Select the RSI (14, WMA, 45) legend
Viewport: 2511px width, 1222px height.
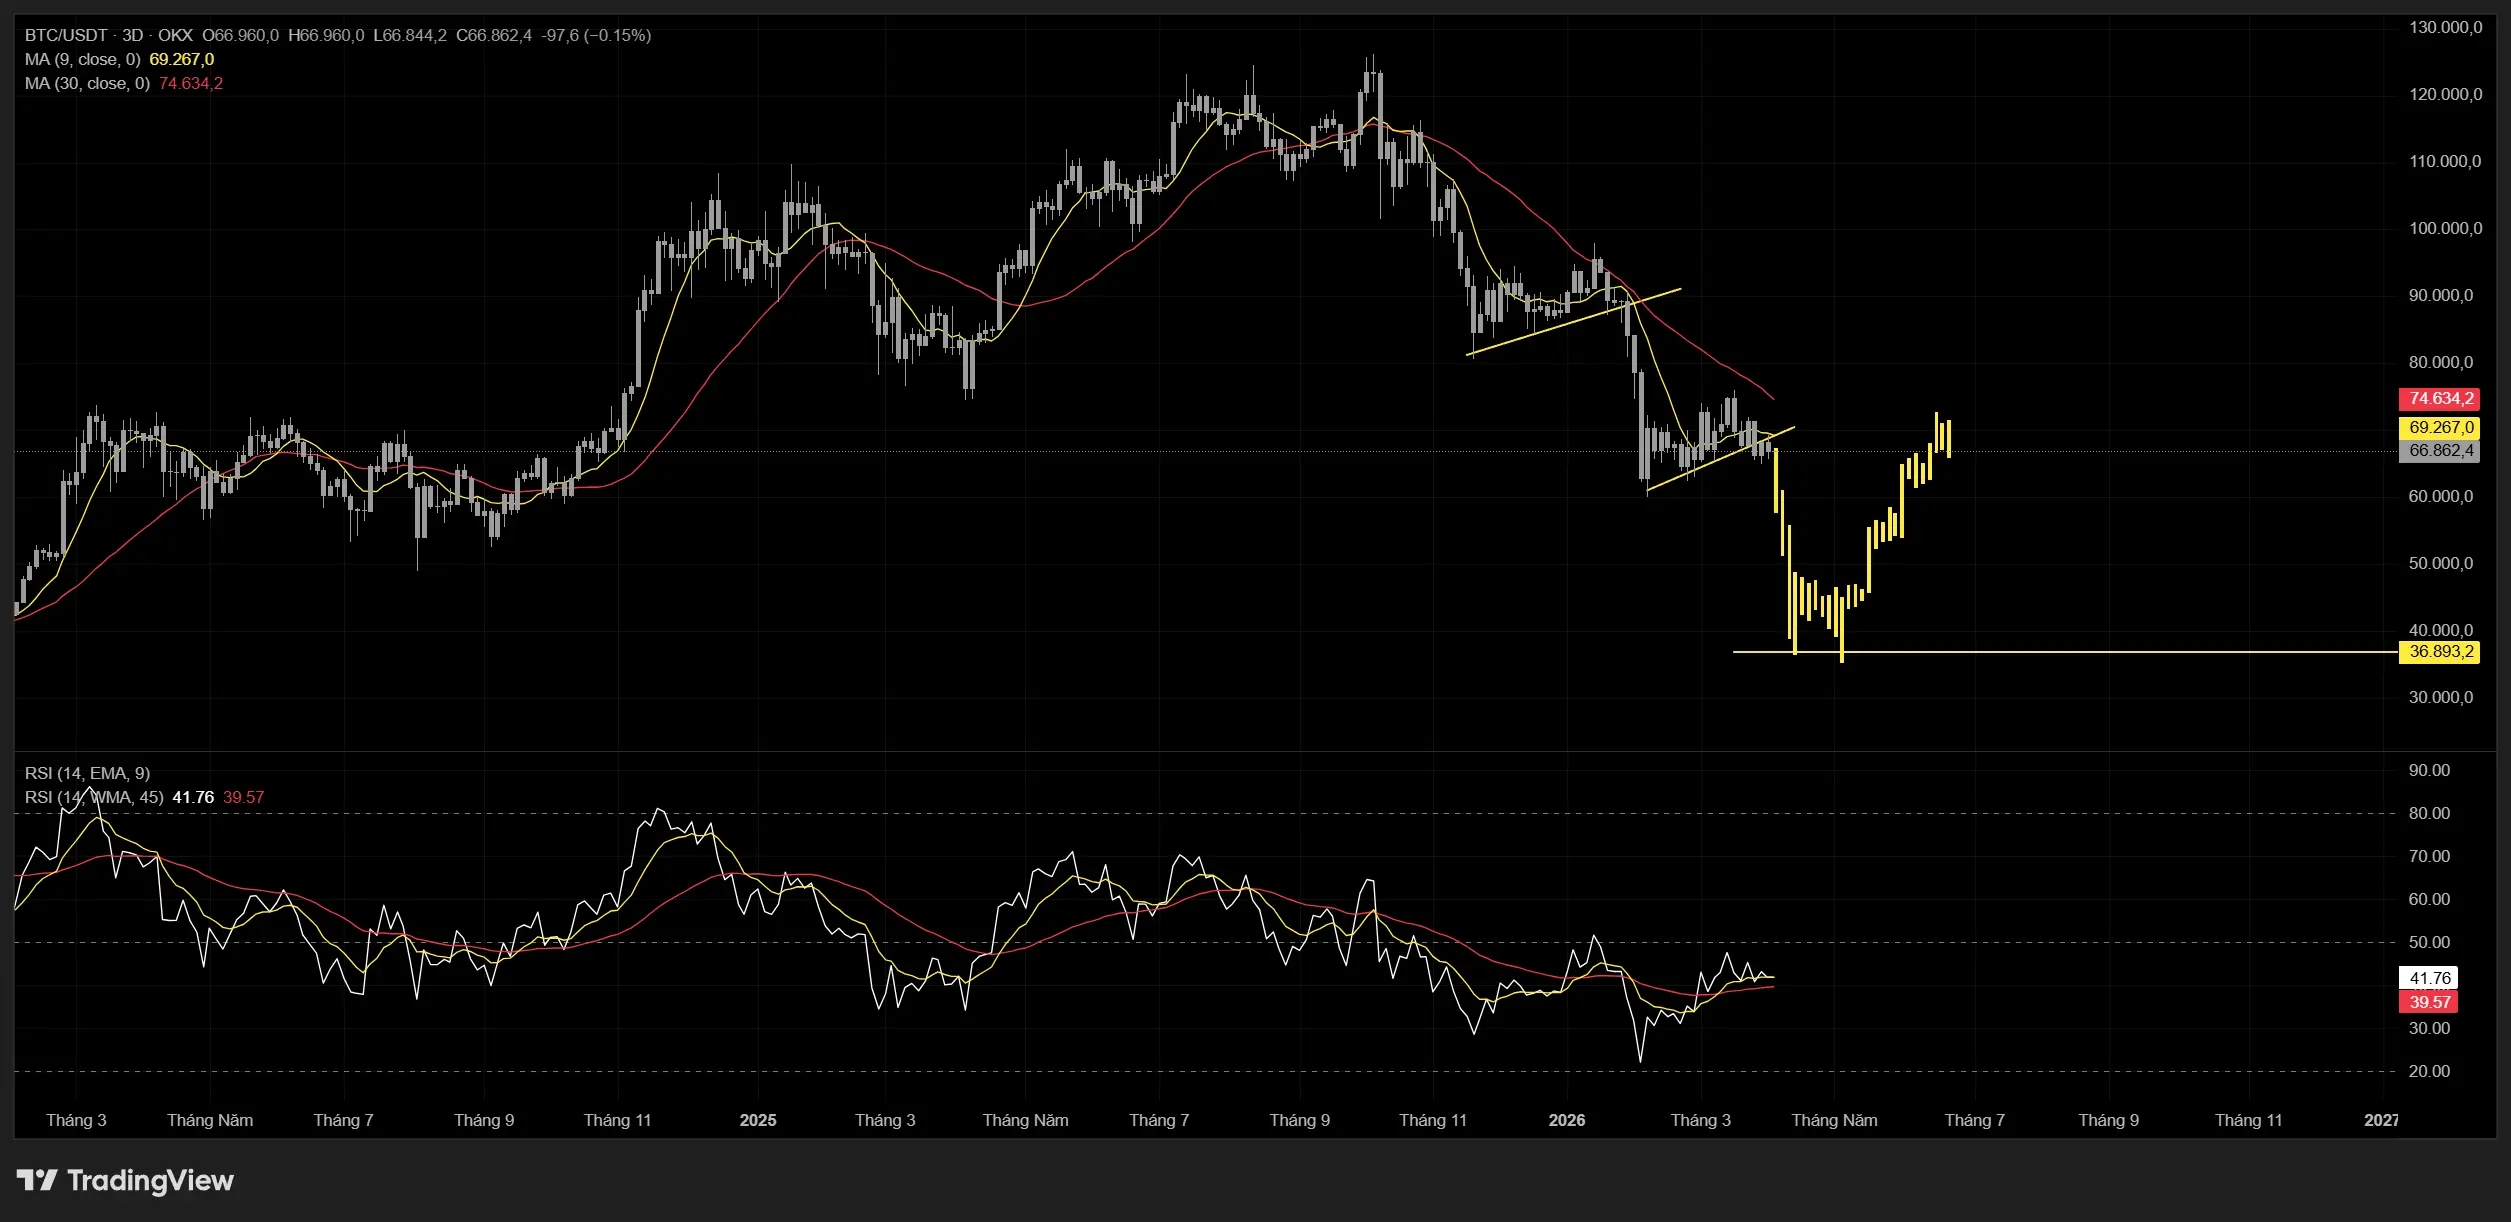pyautogui.click(x=94, y=797)
